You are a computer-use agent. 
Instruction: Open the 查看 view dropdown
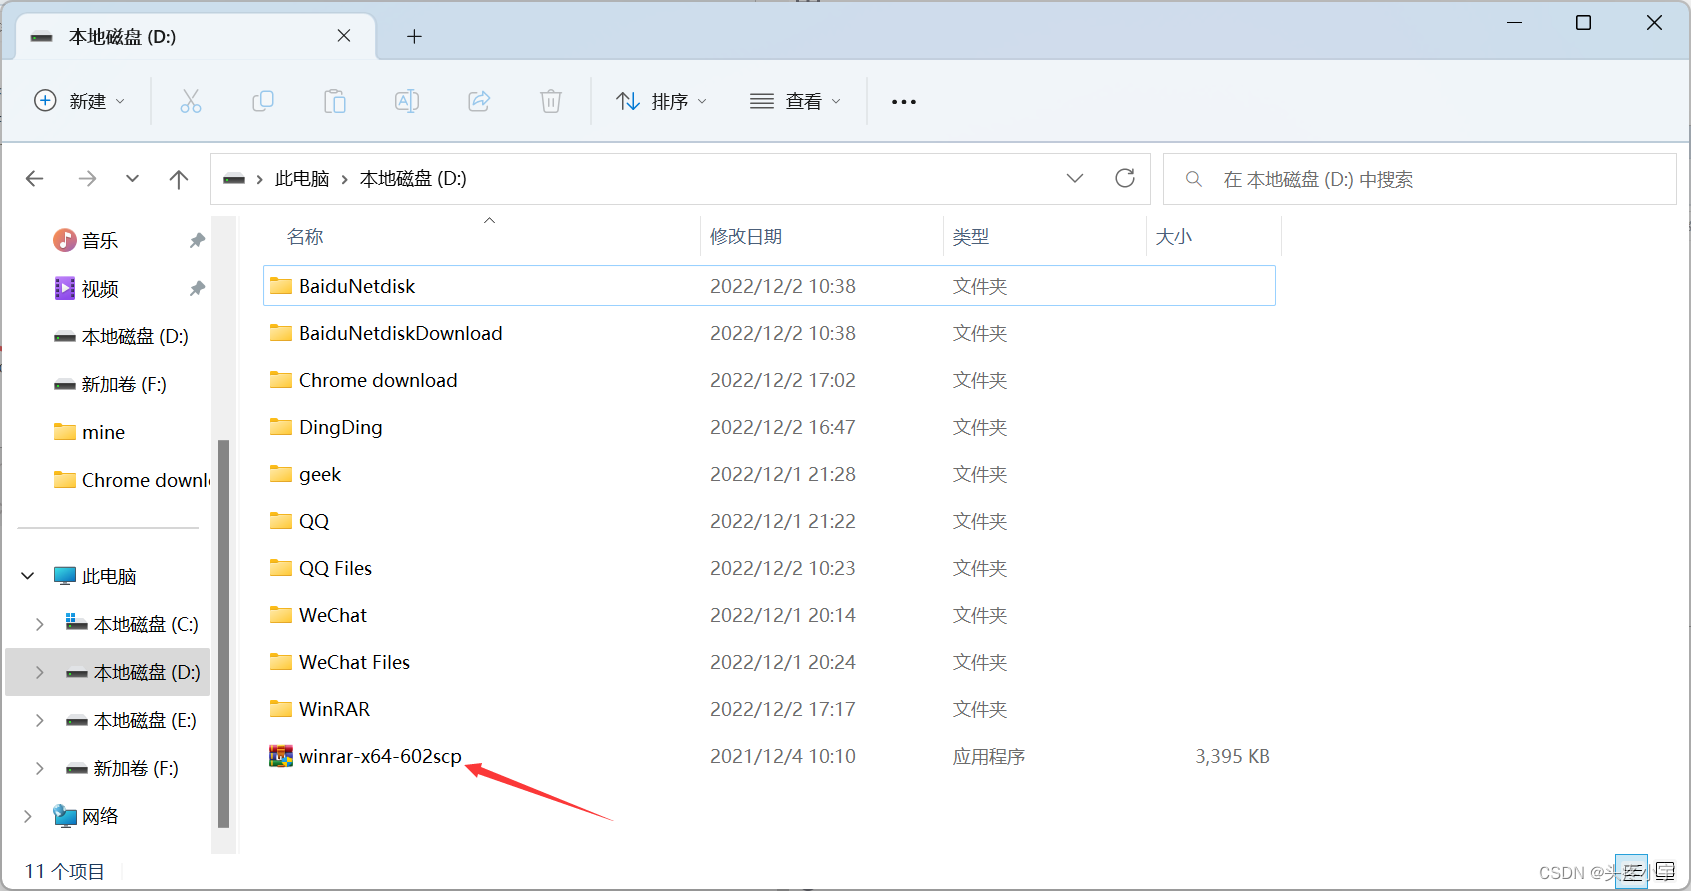(x=796, y=101)
